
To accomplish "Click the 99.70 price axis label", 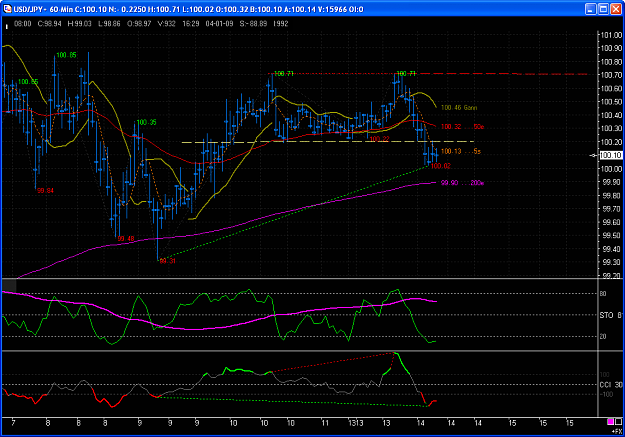I will 611,209.
